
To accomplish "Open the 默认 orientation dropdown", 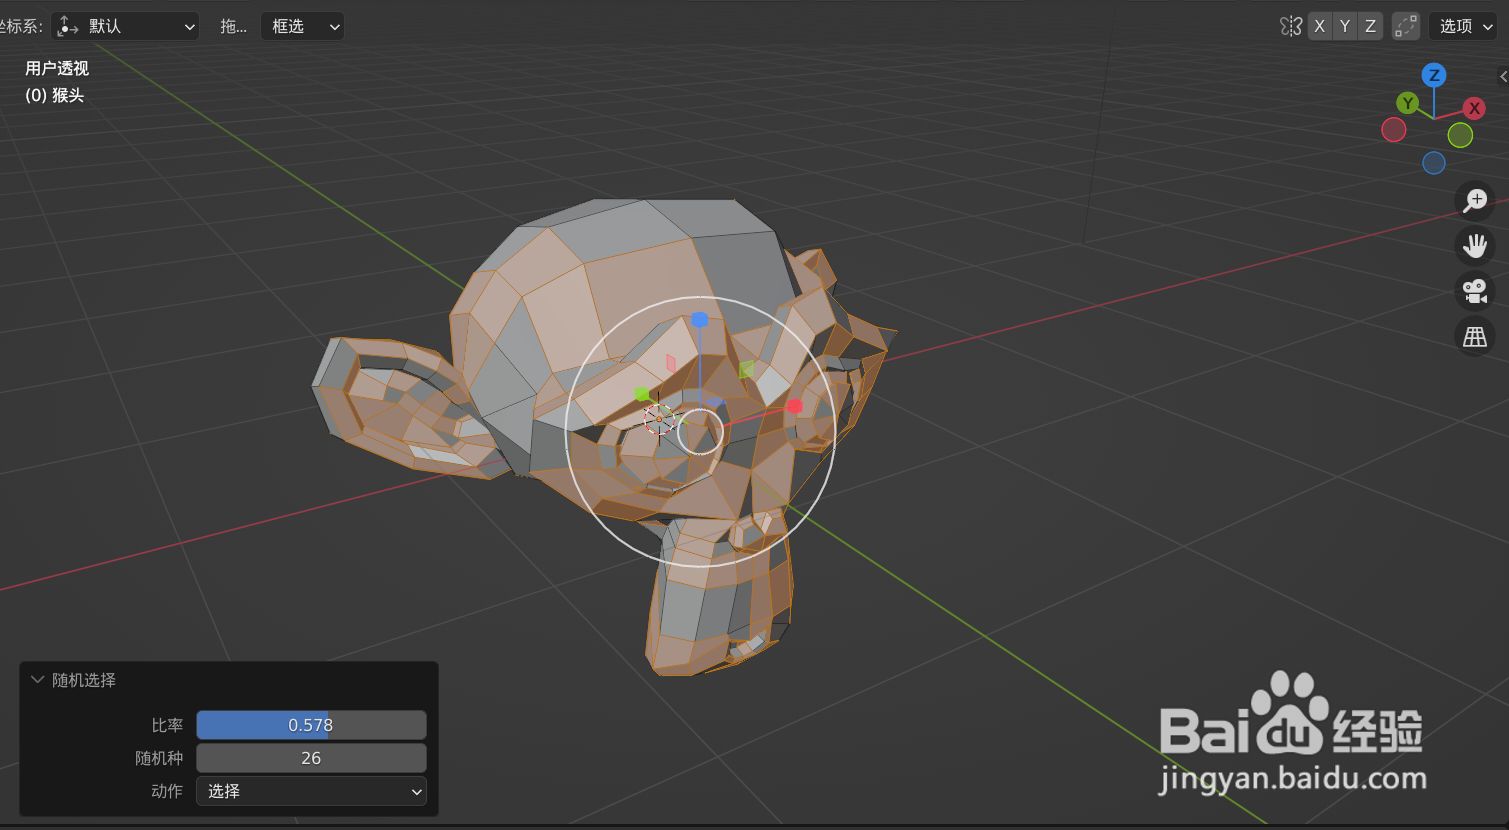I will [125, 26].
